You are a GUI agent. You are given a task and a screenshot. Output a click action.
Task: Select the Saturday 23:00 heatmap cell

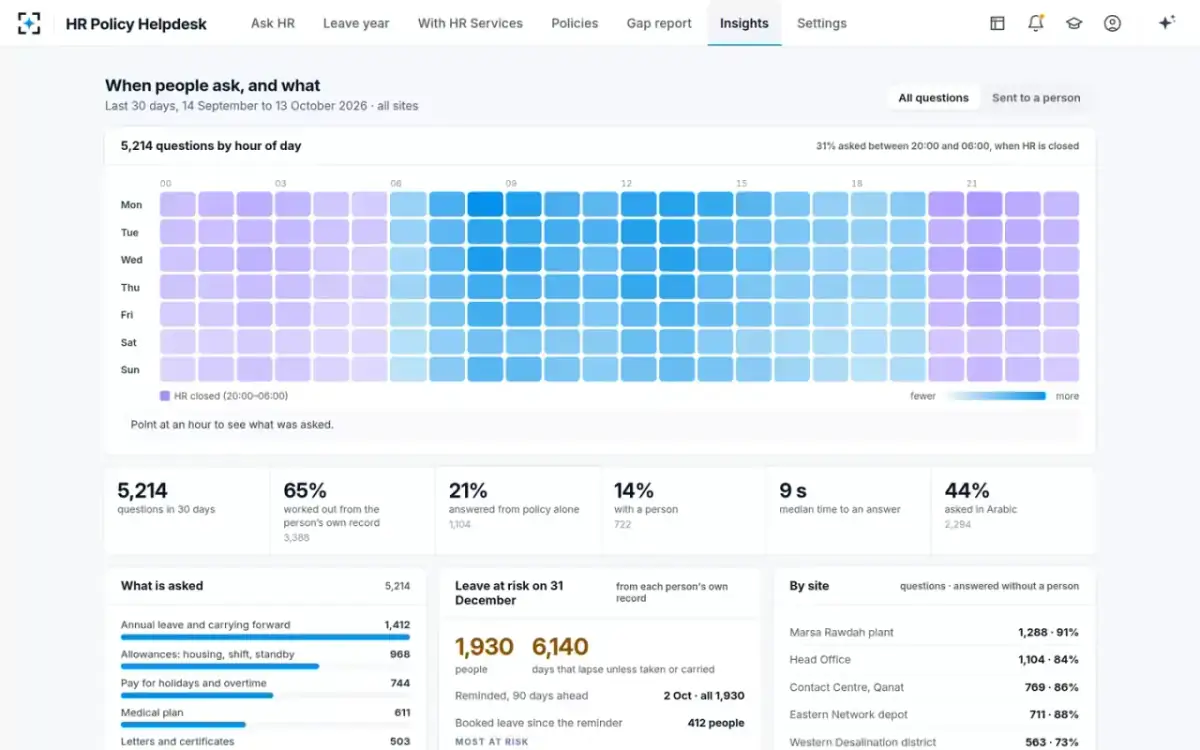(1061, 342)
